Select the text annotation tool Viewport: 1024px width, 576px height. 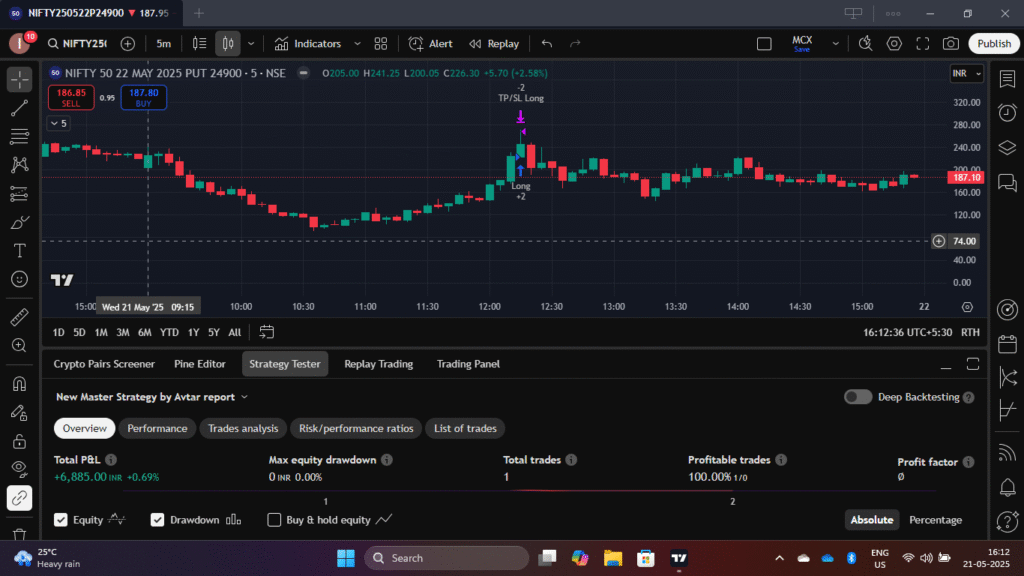[20, 251]
